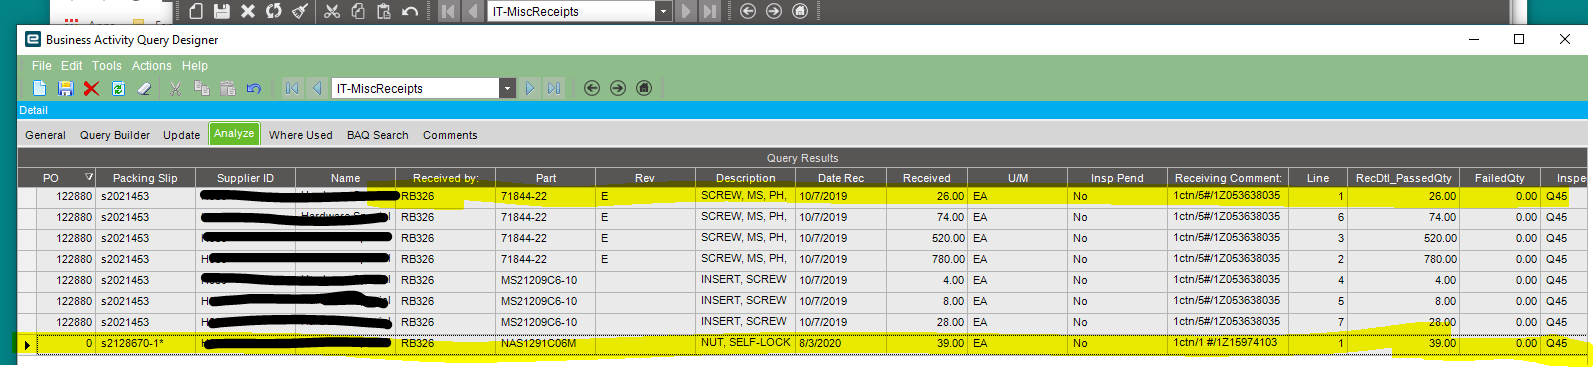Viewport: 1593px width, 367px height.
Task: Click the round Forward arrow in the BAQ Designer toolbar
Action: tap(618, 88)
